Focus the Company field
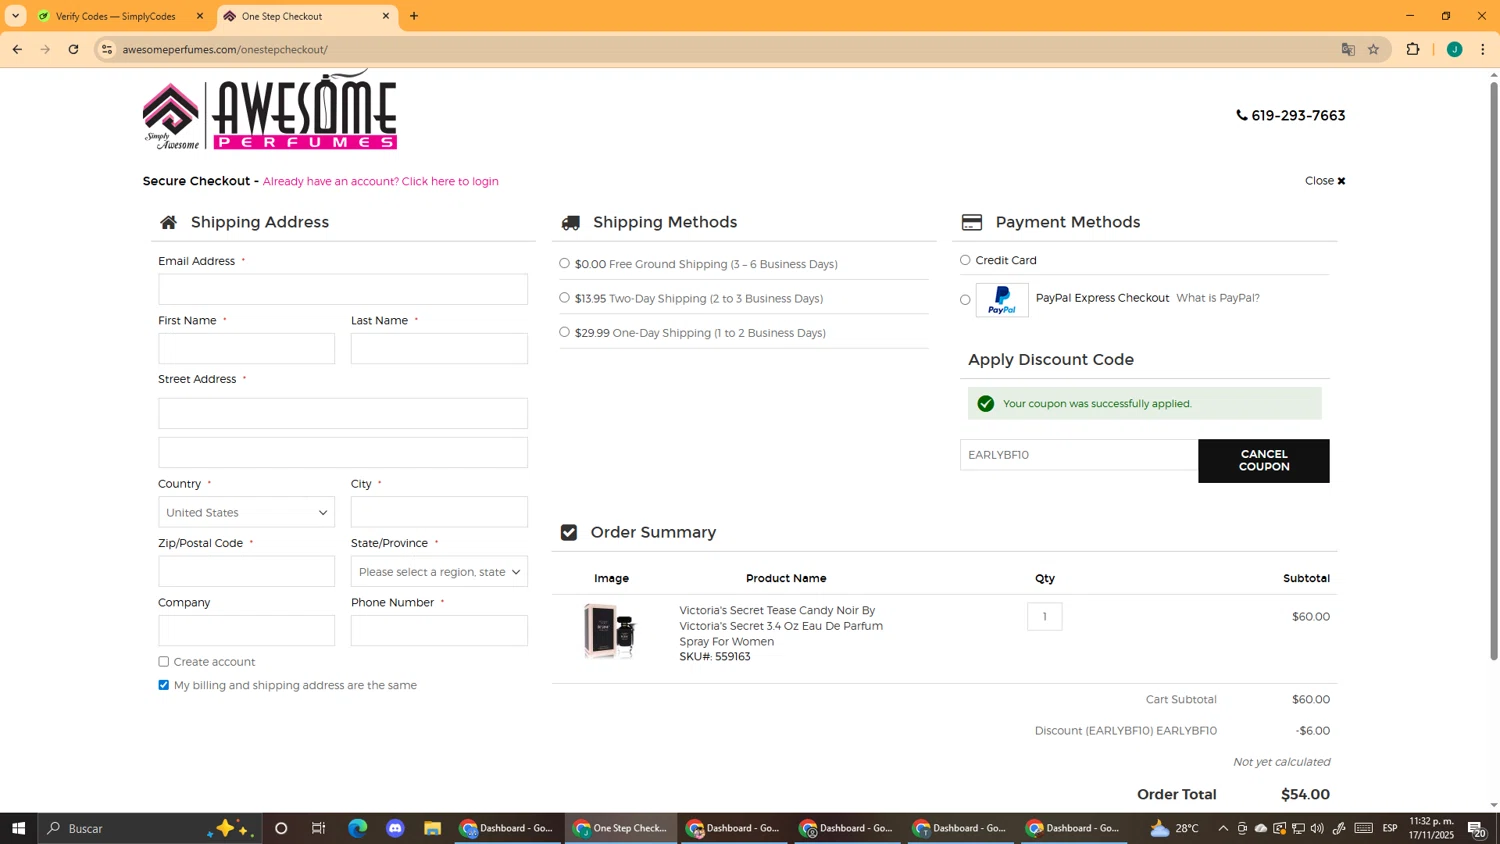This screenshot has width=1500, height=844. [246, 631]
